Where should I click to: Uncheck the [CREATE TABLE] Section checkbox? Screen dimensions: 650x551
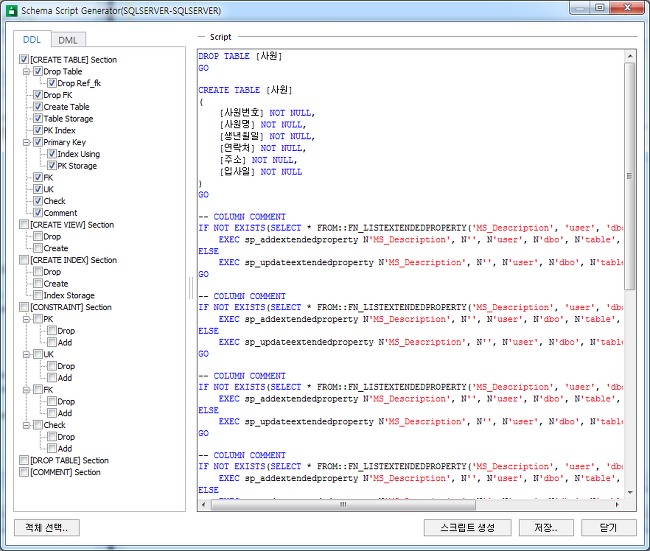24,60
